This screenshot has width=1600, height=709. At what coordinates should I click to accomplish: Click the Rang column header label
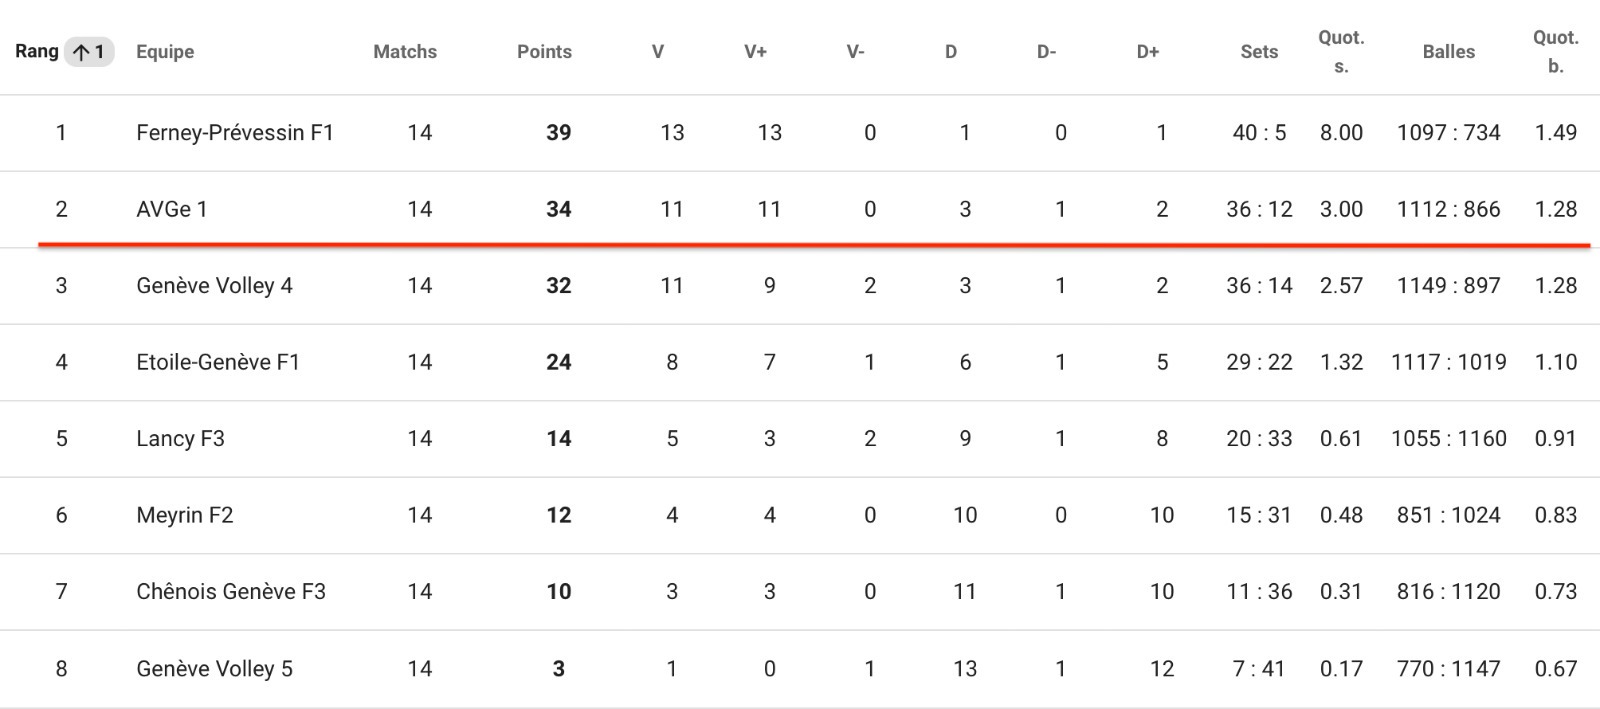(x=37, y=52)
